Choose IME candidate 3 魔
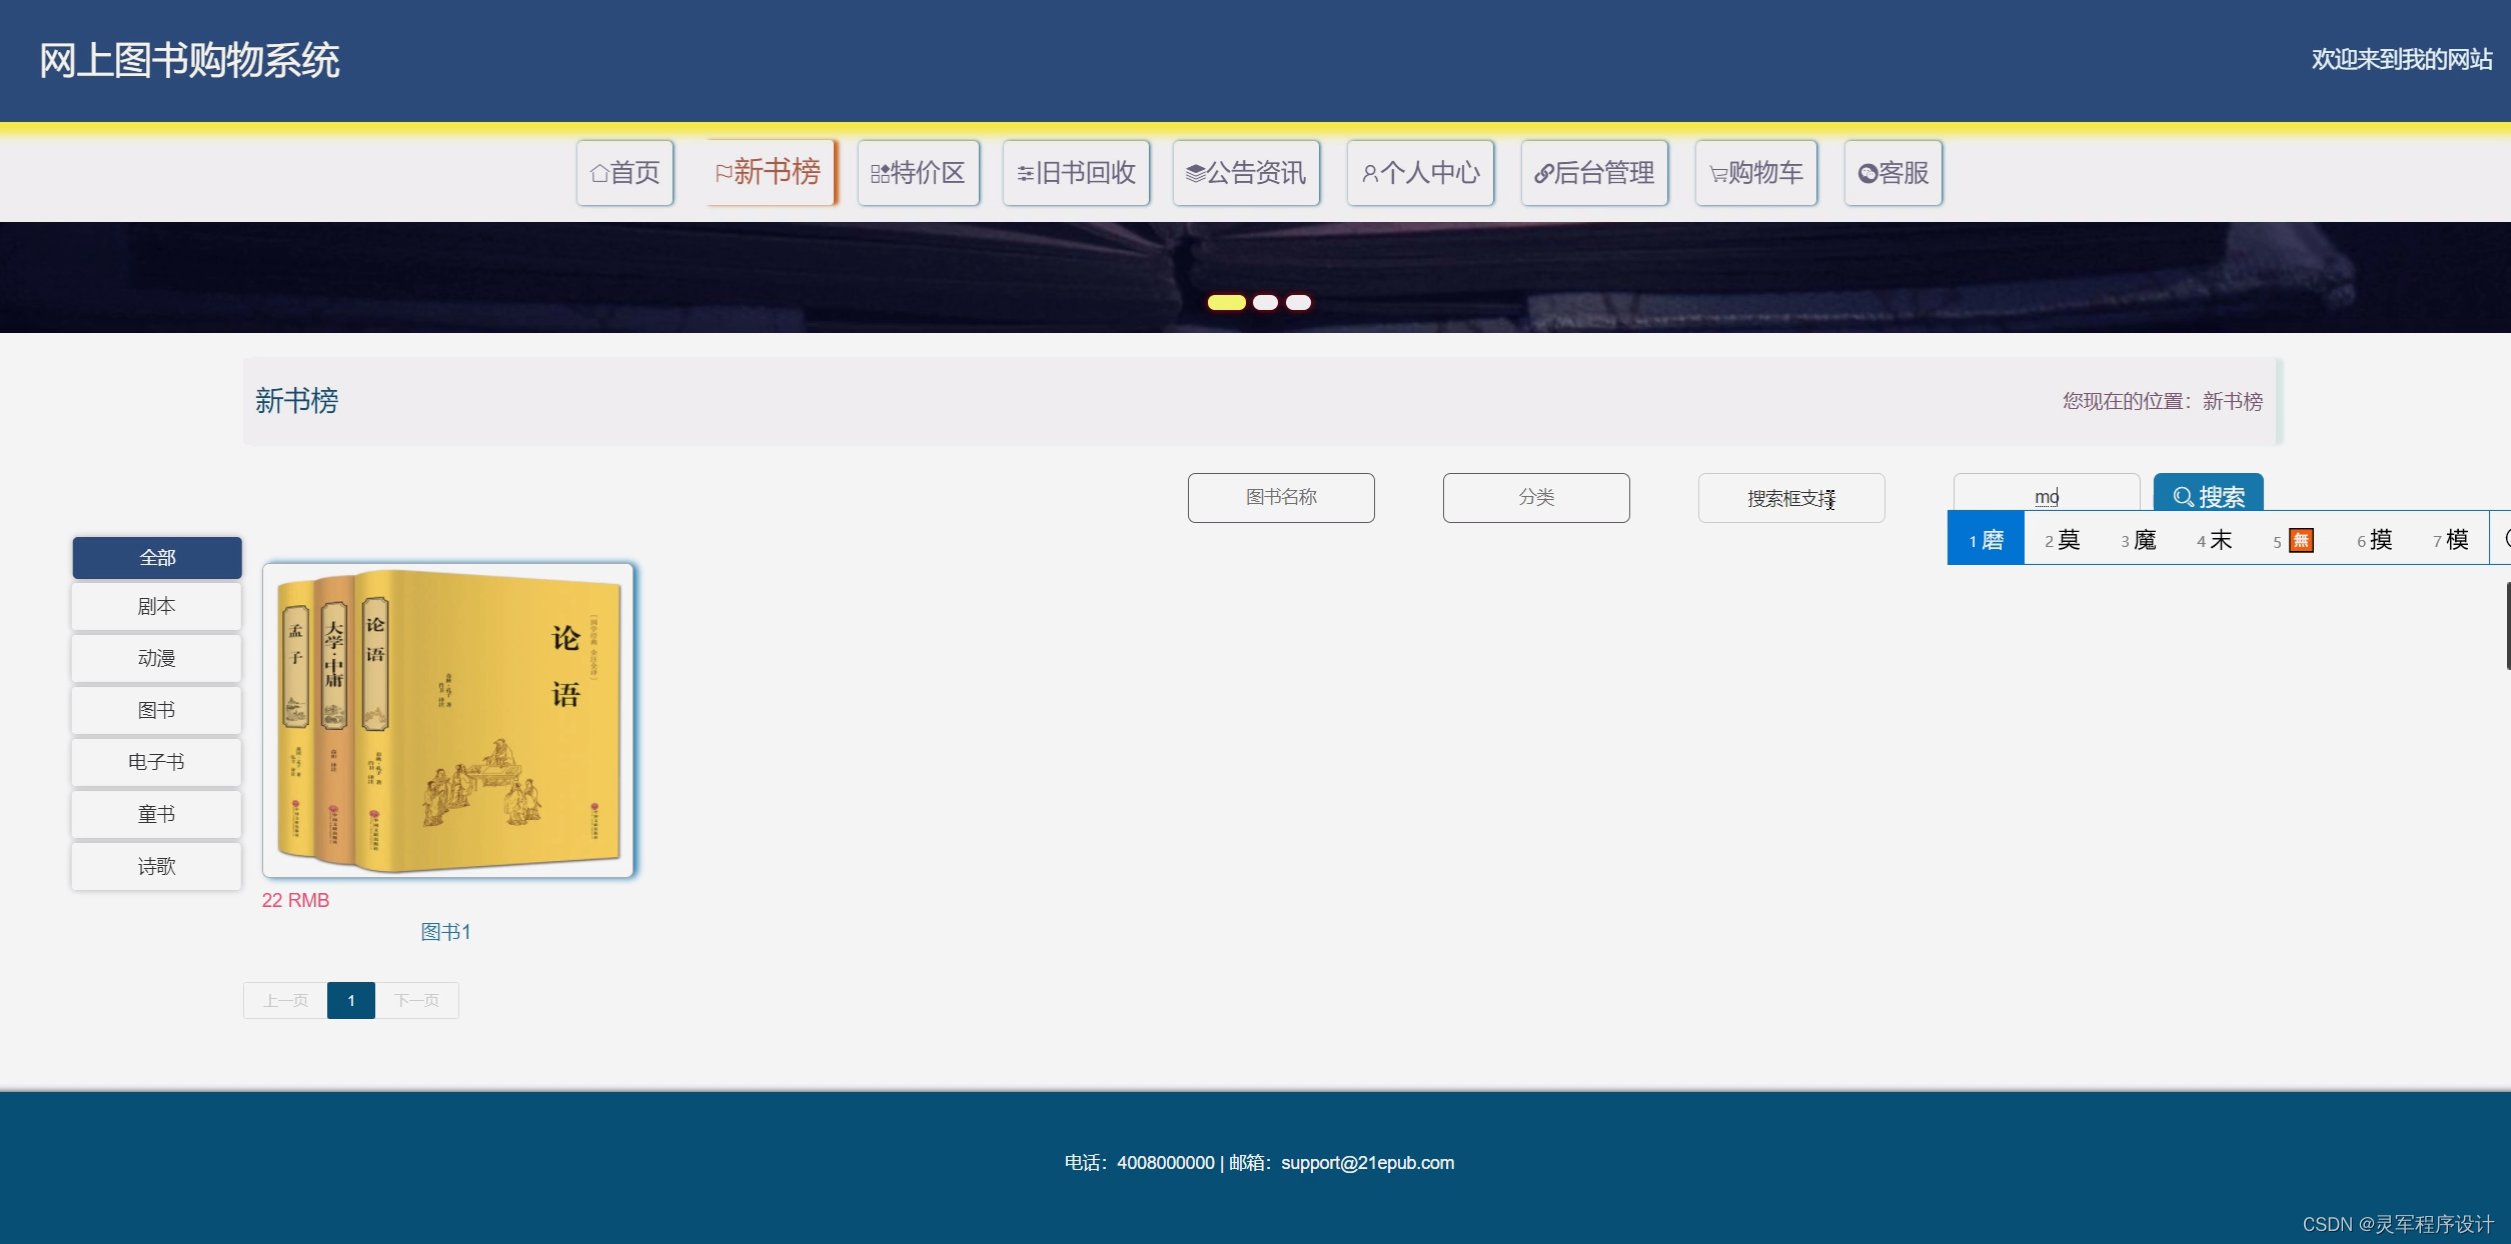 (2139, 540)
